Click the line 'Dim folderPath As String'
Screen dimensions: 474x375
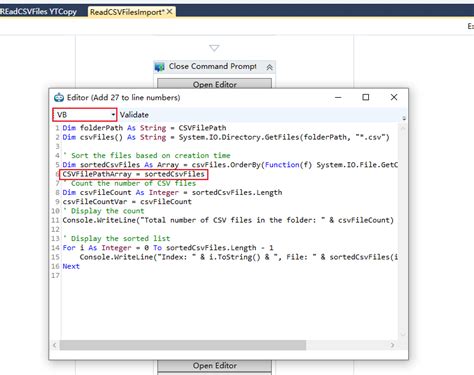coord(144,128)
